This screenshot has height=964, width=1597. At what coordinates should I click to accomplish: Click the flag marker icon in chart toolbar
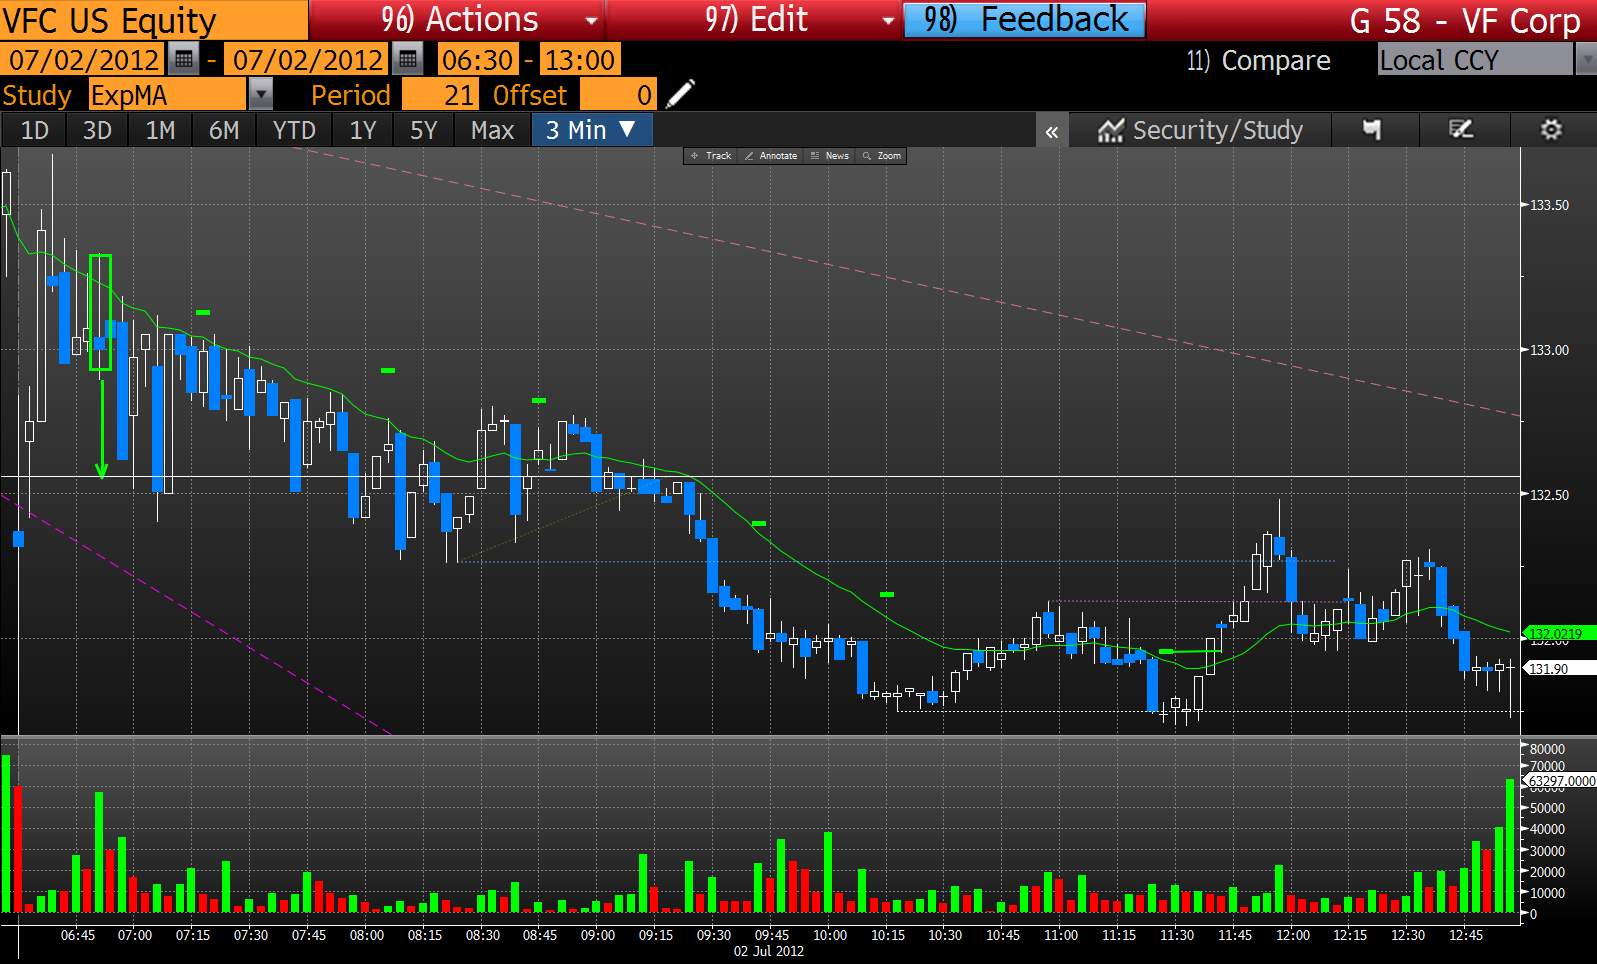pos(1372,130)
